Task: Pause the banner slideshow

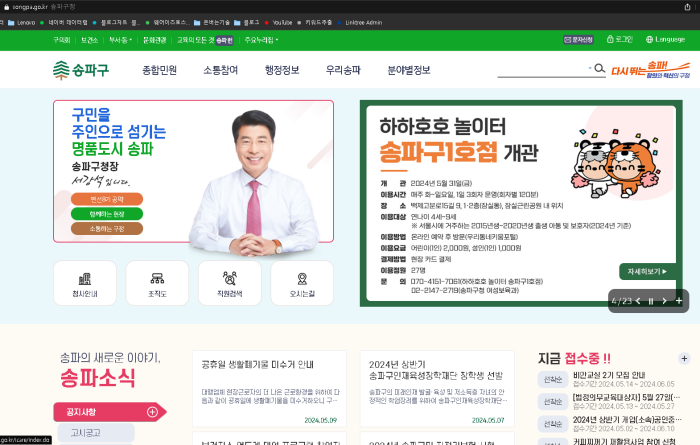Action: [651, 301]
